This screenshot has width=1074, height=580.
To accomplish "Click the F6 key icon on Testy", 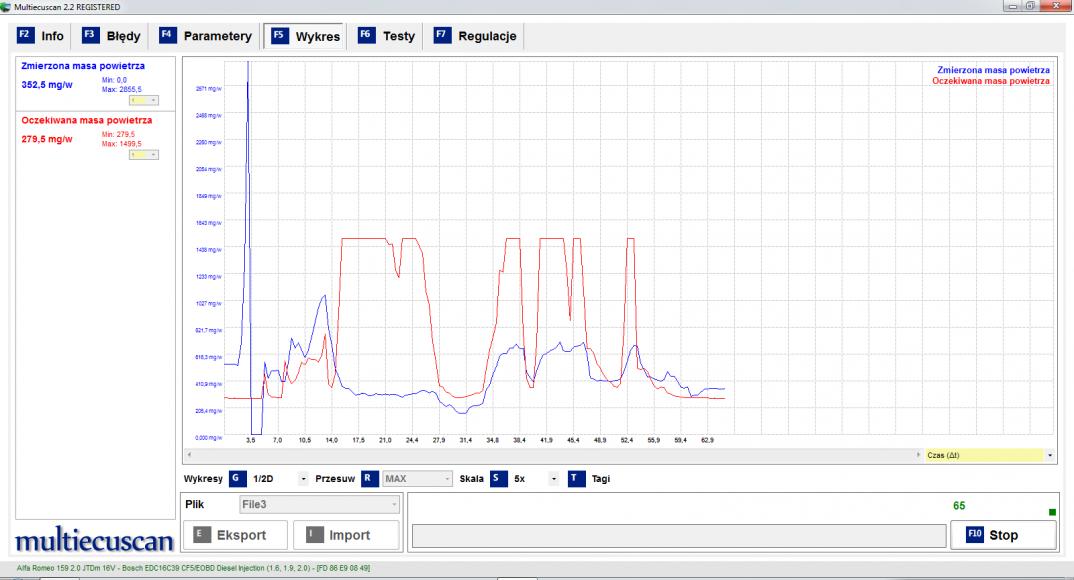I will [366, 36].
